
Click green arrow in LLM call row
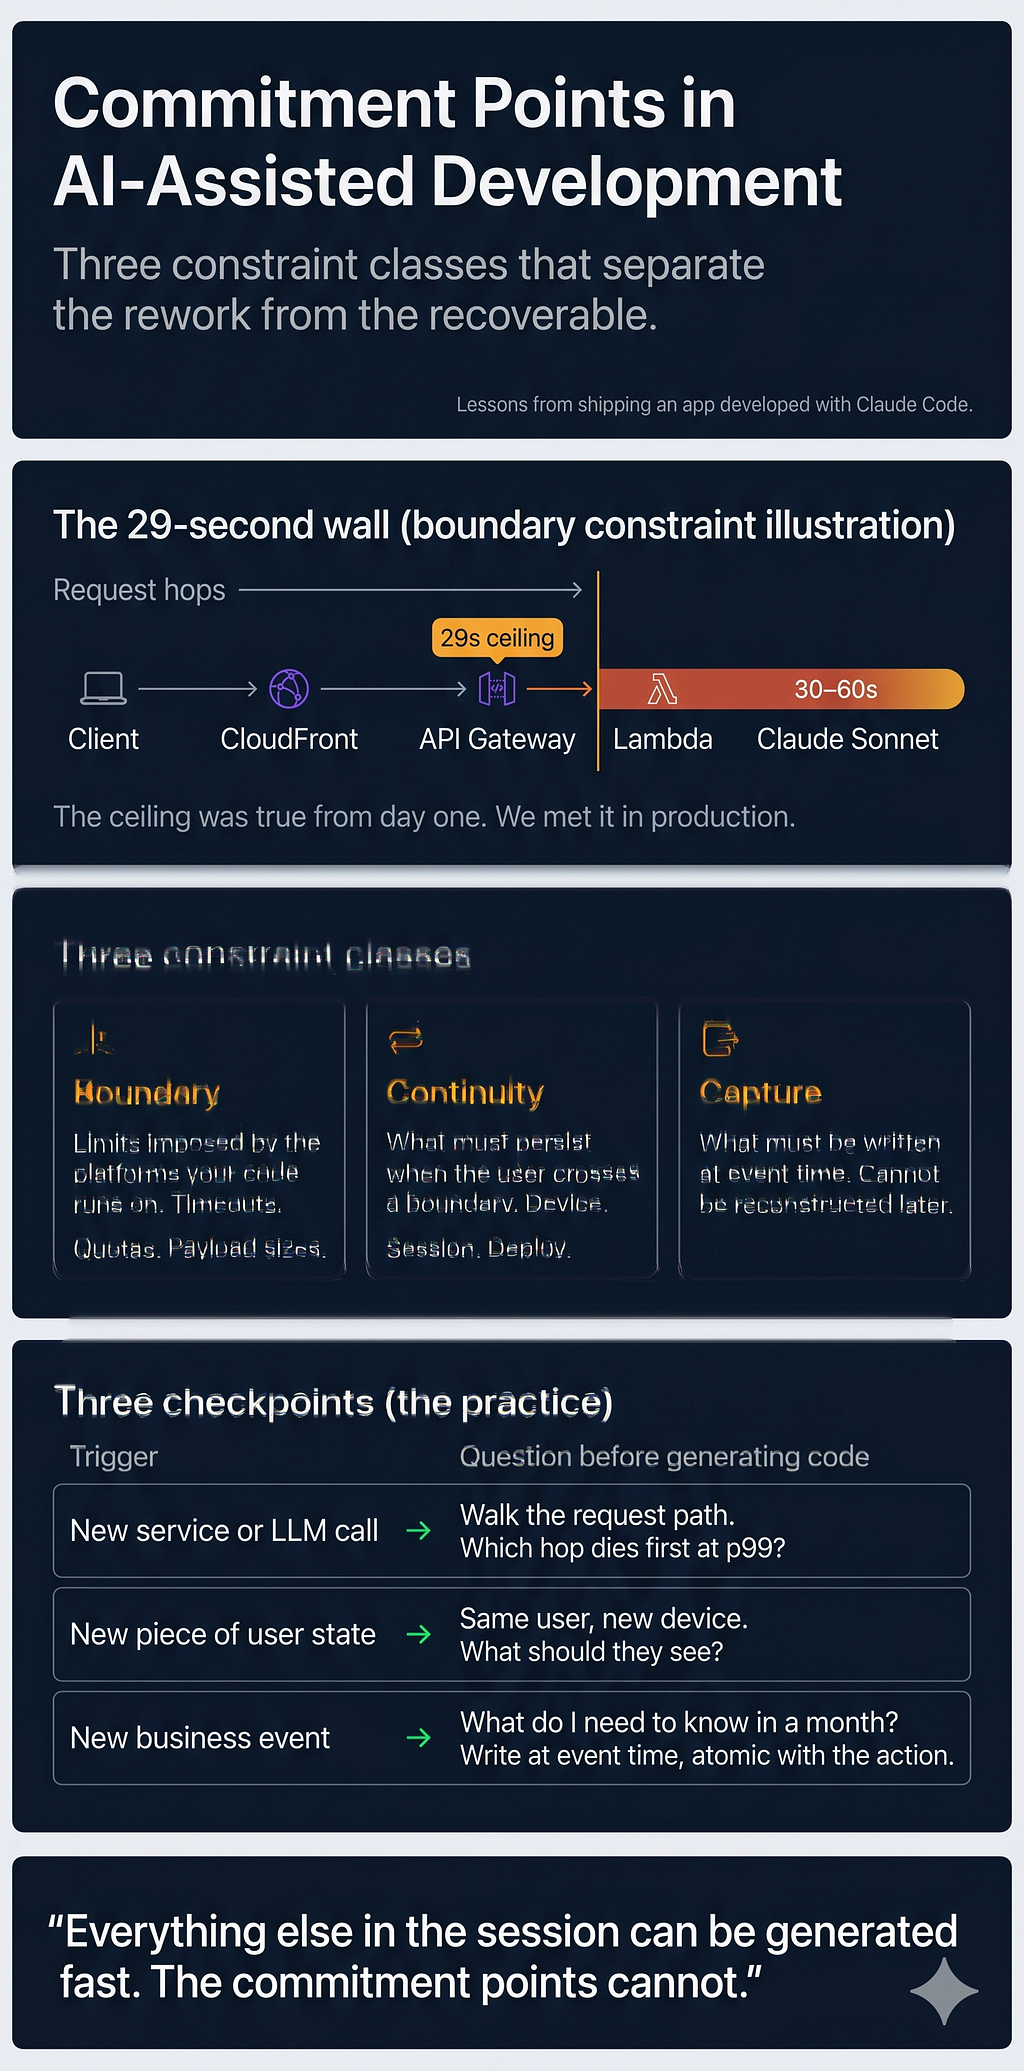tap(419, 1530)
